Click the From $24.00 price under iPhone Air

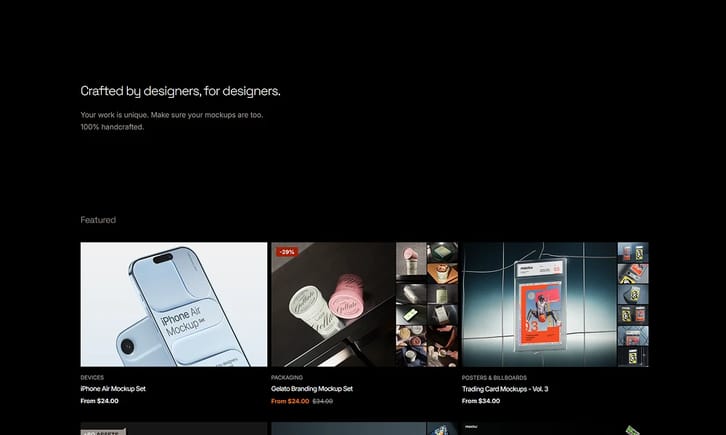pyautogui.click(x=99, y=401)
